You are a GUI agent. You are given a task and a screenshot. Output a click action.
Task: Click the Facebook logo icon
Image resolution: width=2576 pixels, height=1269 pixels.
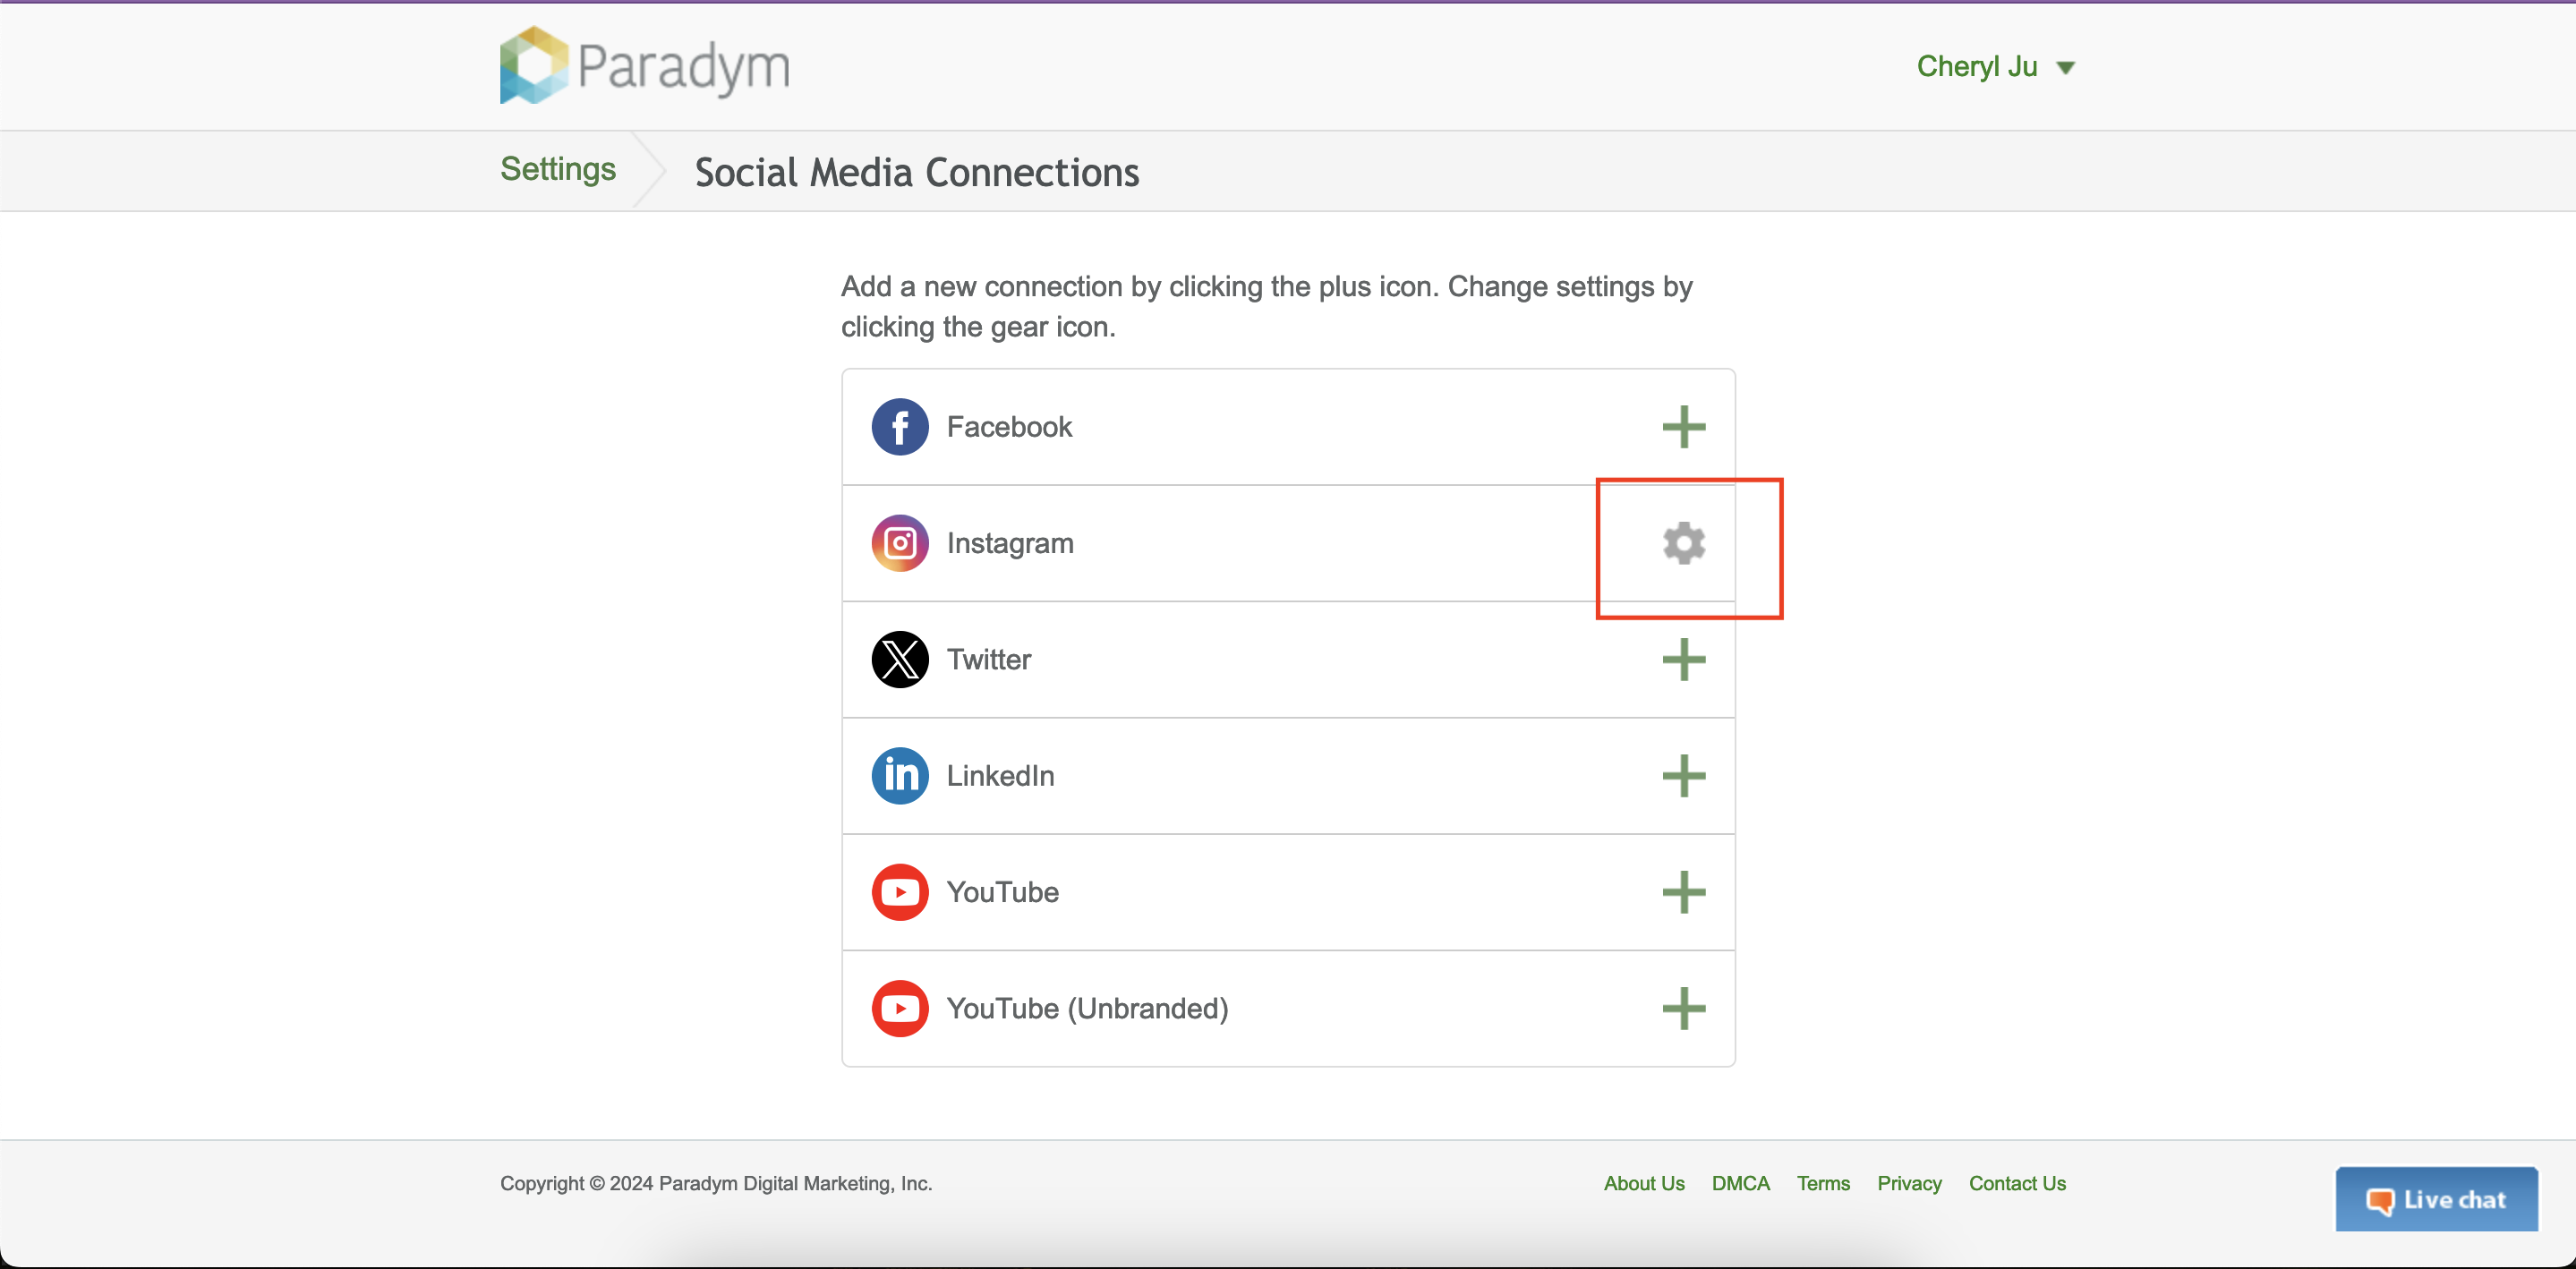click(x=900, y=427)
